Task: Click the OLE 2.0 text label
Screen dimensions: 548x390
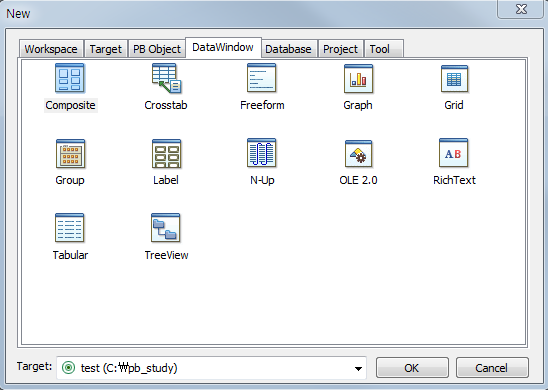Action: 358,180
